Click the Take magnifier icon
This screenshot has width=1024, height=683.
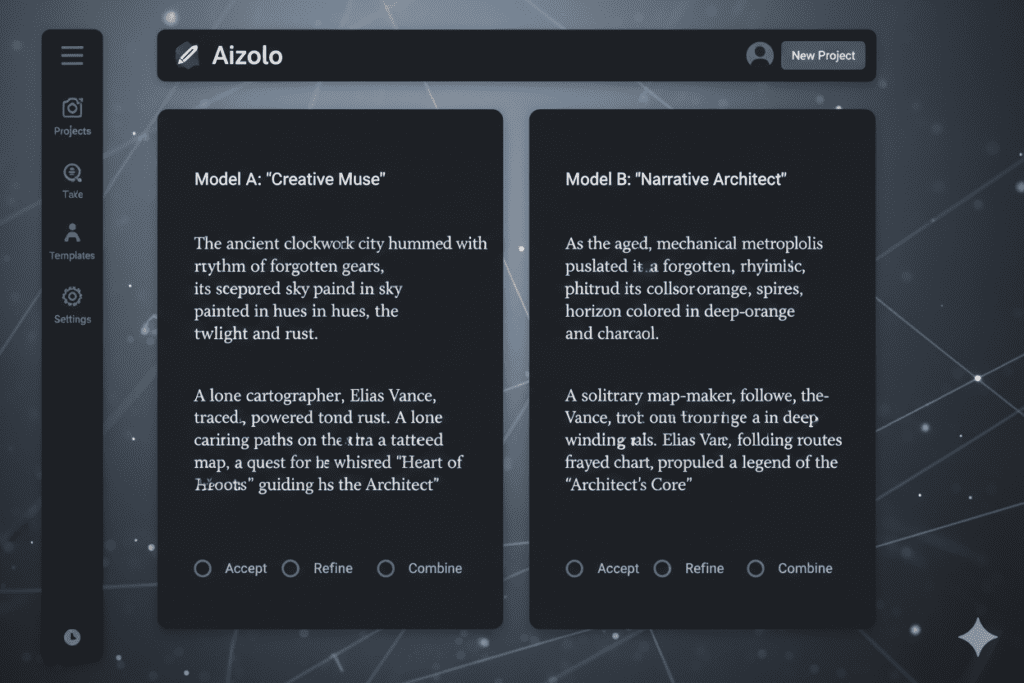(x=72, y=172)
